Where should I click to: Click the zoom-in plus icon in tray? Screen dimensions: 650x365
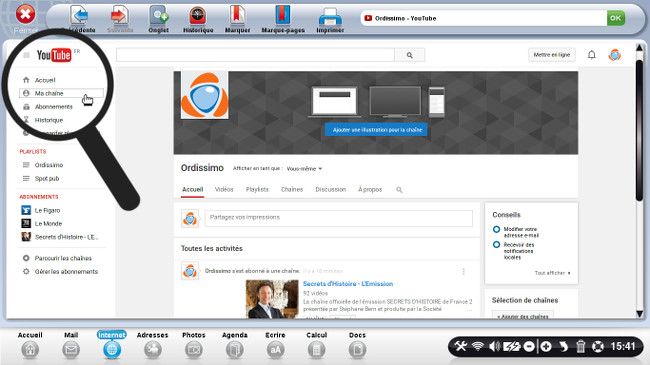546,346
